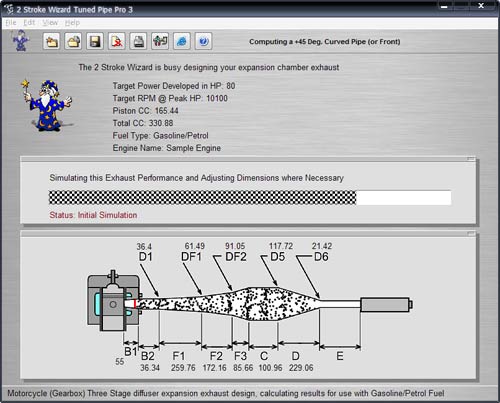Viewport: 500px width, 403px height.
Task: Minimize the Tuned Pipe Pro window
Action: (x=445, y=6)
